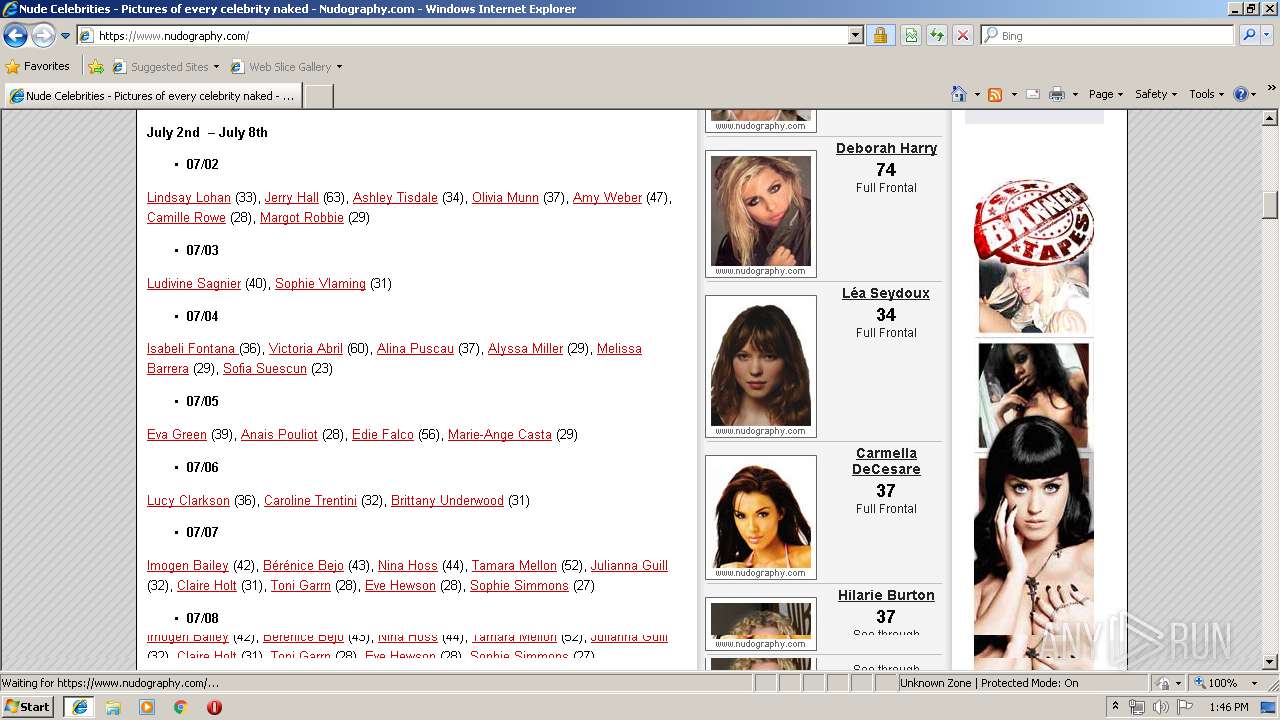This screenshot has height=720, width=1280.
Task: Click the security lock icon
Action: coord(880,35)
